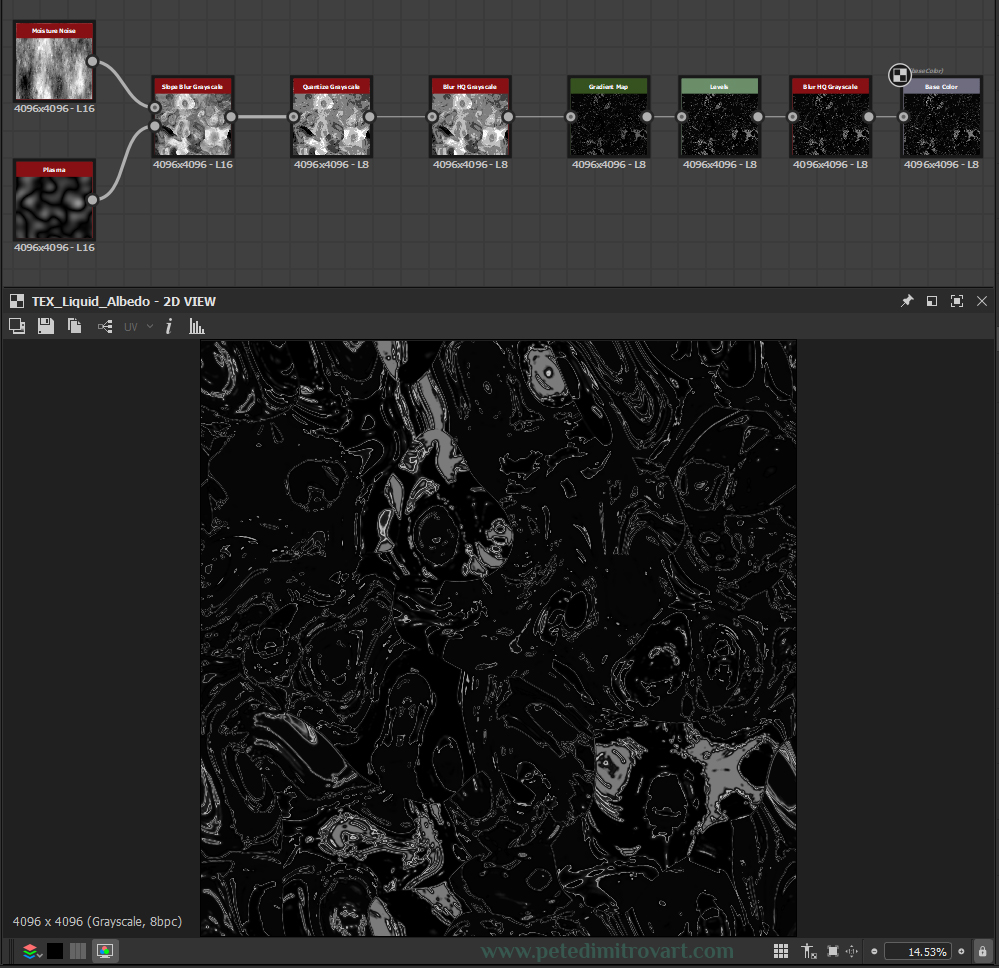999x968 pixels.
Task: Click the 2D view window-switch icon
Action: 17,326
